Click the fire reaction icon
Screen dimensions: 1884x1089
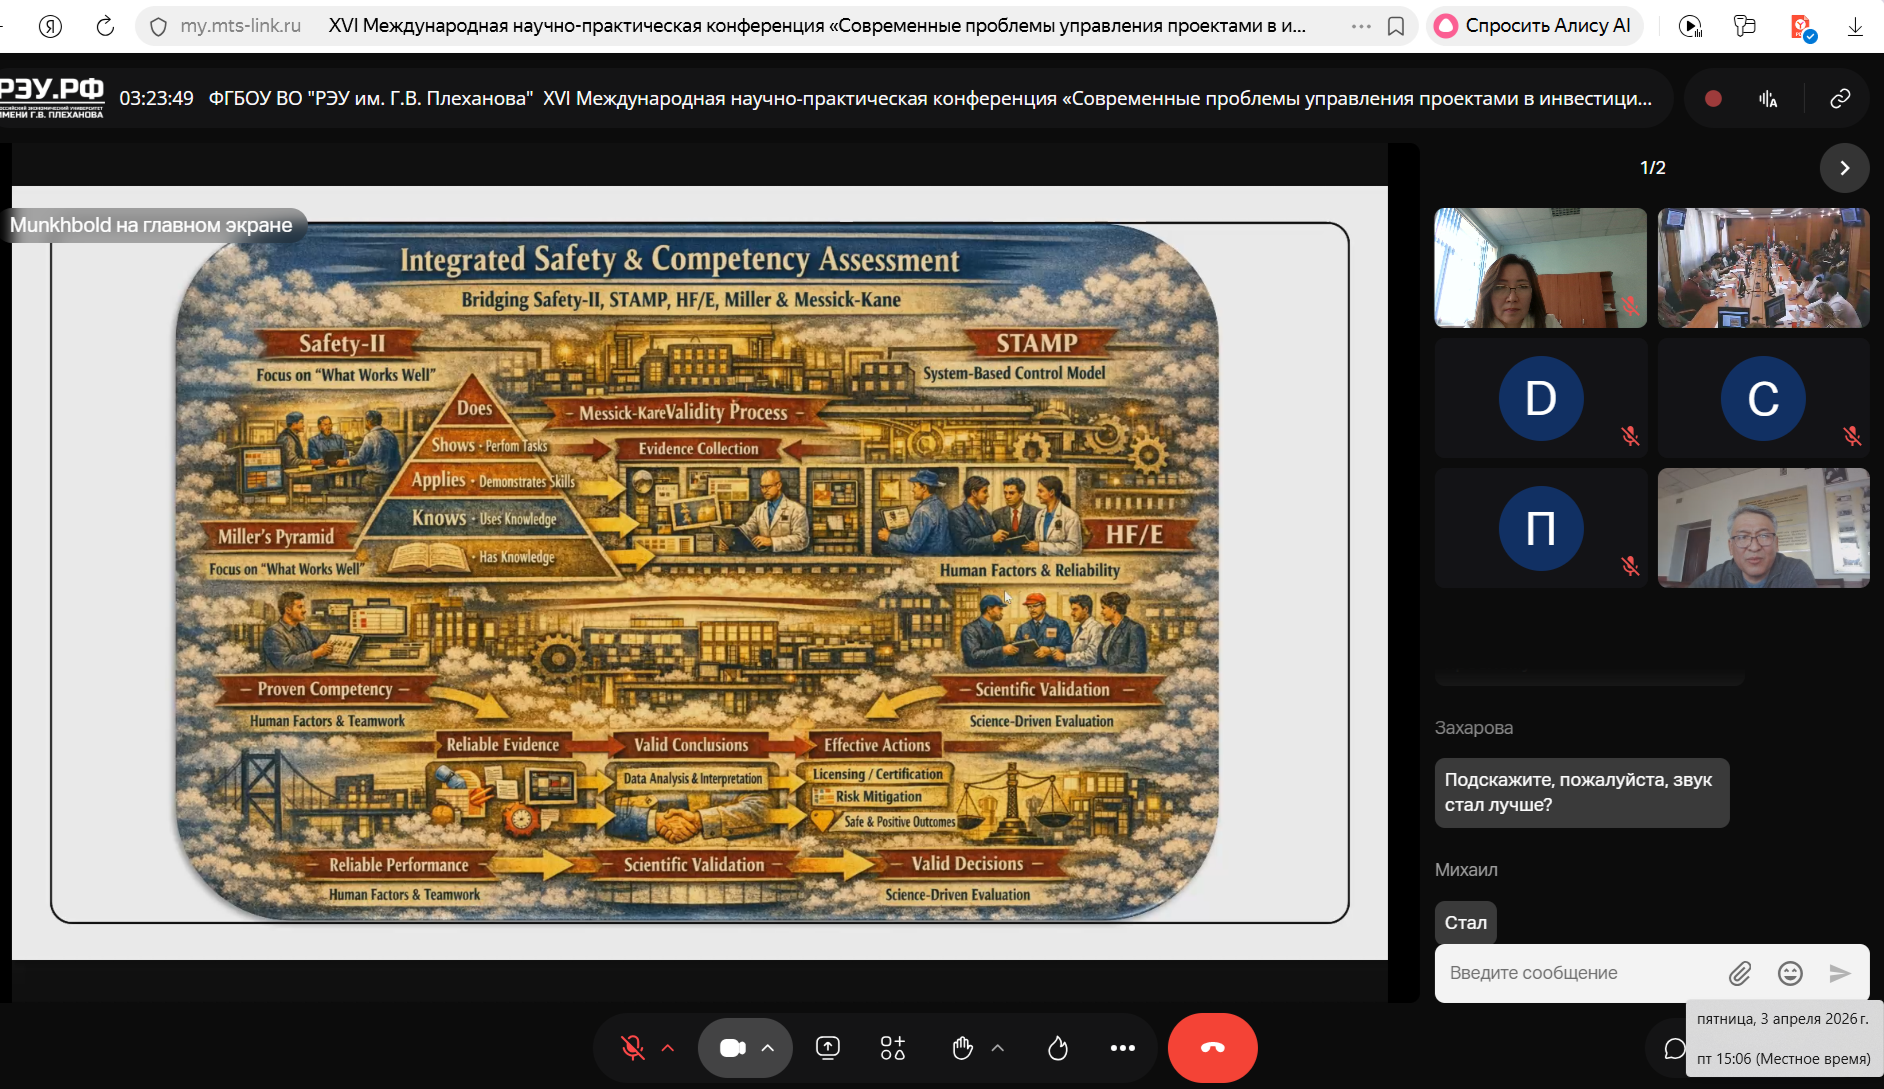coord(1058,1048)
